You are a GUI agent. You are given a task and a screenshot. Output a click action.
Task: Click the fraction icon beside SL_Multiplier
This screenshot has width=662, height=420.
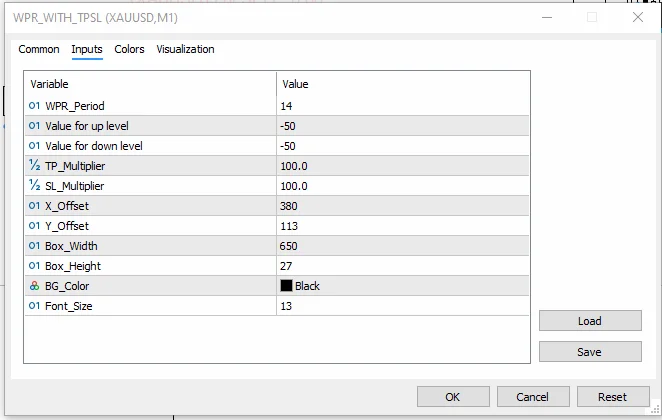(x=35, y=185)
